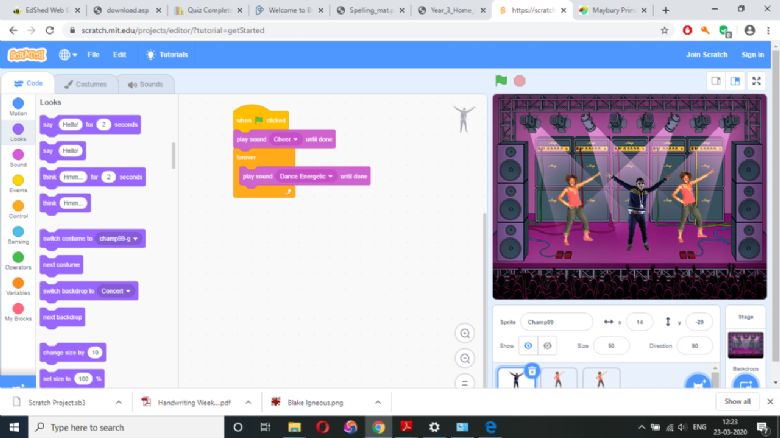Open the language globe menu

[x=68, y=55]
